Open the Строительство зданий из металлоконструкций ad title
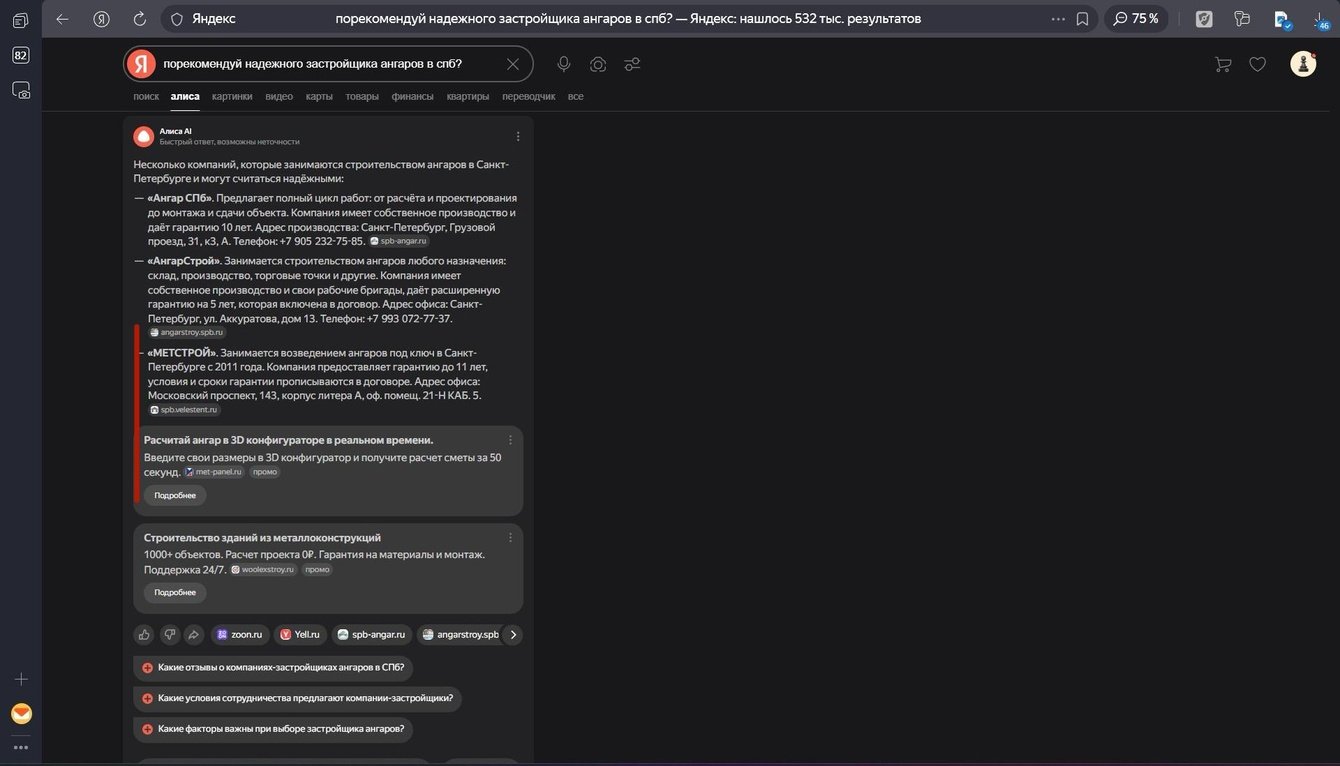This screenshot has height=766, width=1340. coord(262,538)
